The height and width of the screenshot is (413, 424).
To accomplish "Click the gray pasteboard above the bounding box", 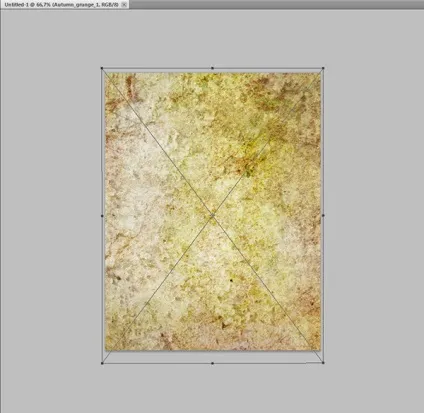I will [212, 37].
